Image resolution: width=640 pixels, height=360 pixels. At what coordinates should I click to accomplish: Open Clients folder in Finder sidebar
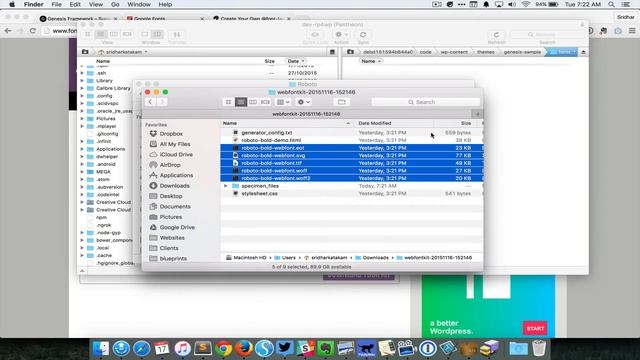coord(169,248)
